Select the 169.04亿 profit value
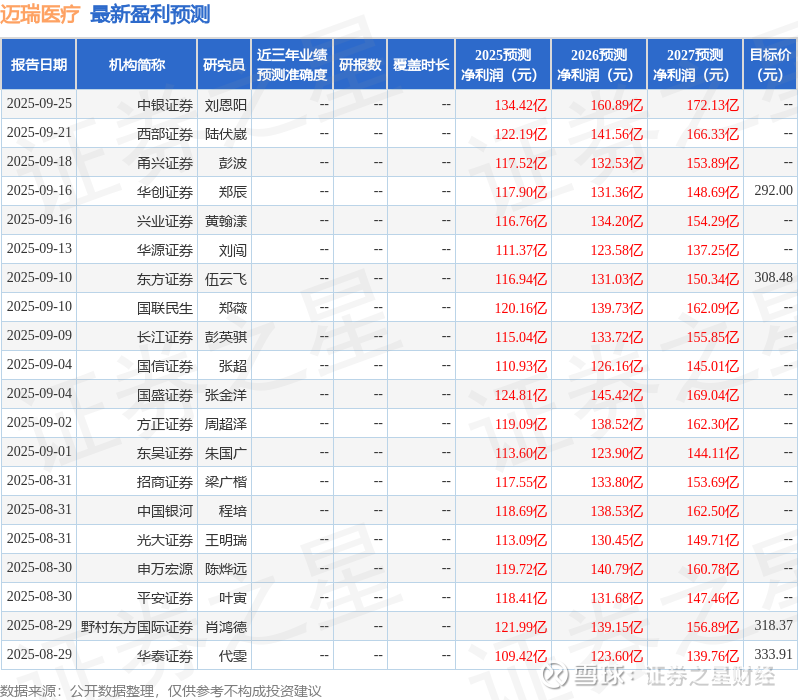 pos(712,396)
